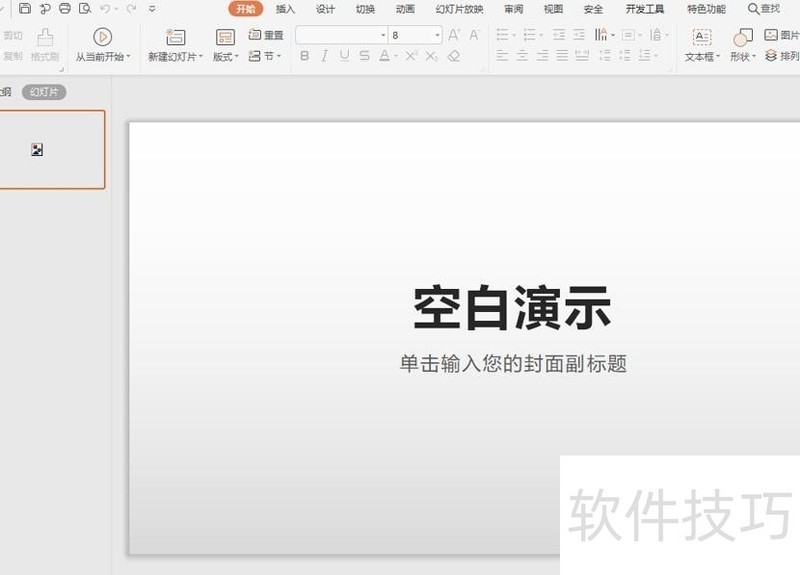Click the 图片 insert picture button
The image size is (800, 575).
(x=782, y=35)
